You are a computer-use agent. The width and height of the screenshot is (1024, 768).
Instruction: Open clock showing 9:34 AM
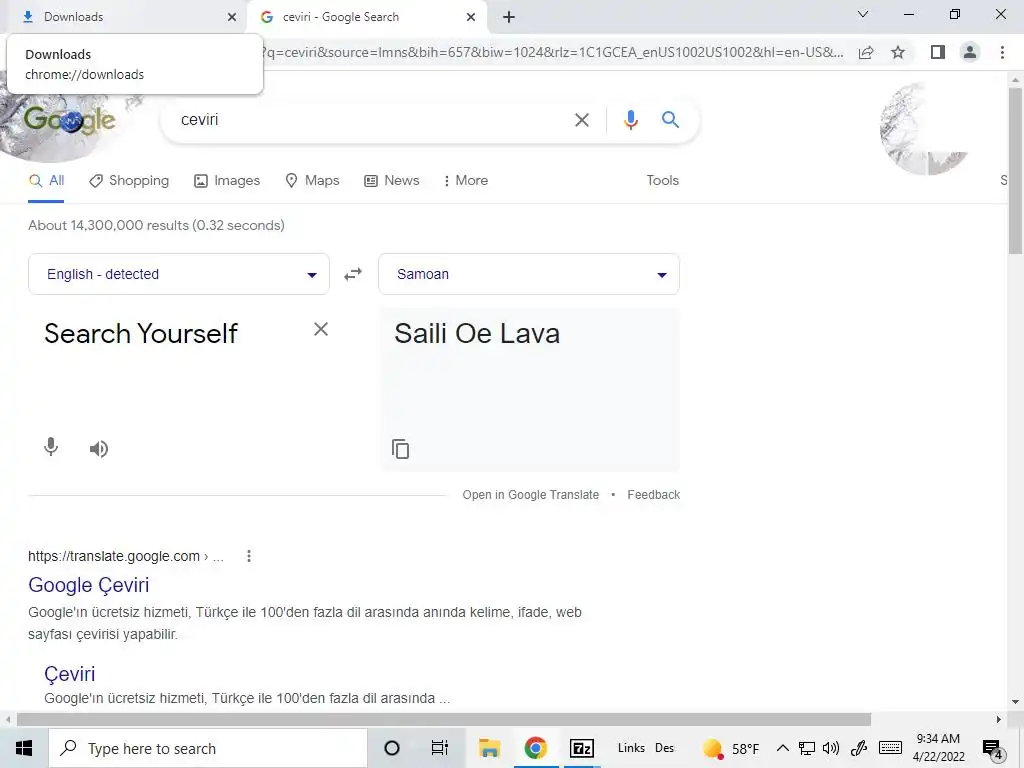pyautogui.click(x=938, y=748)
